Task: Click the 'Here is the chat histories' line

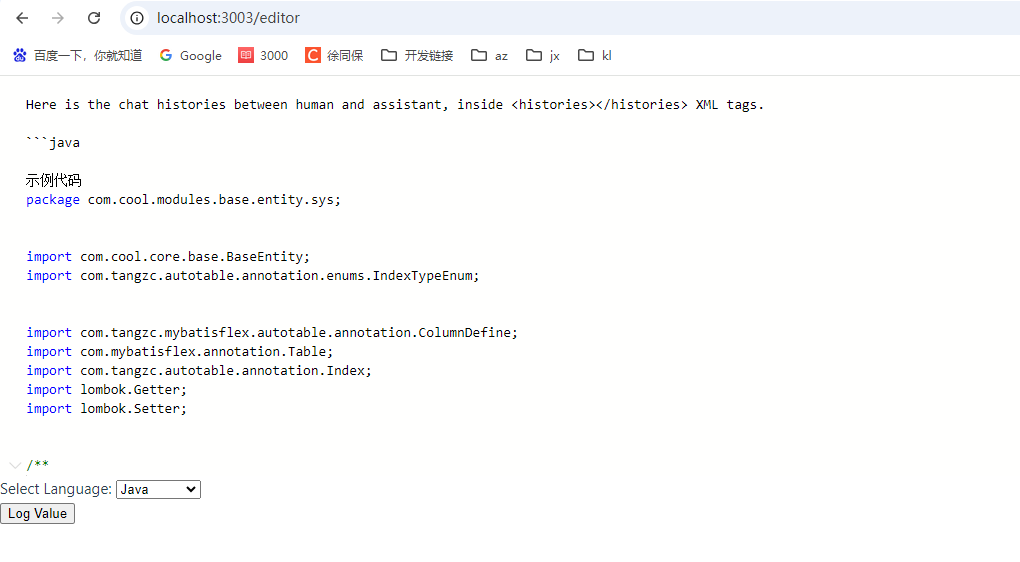Action: [x=395, y=104]
